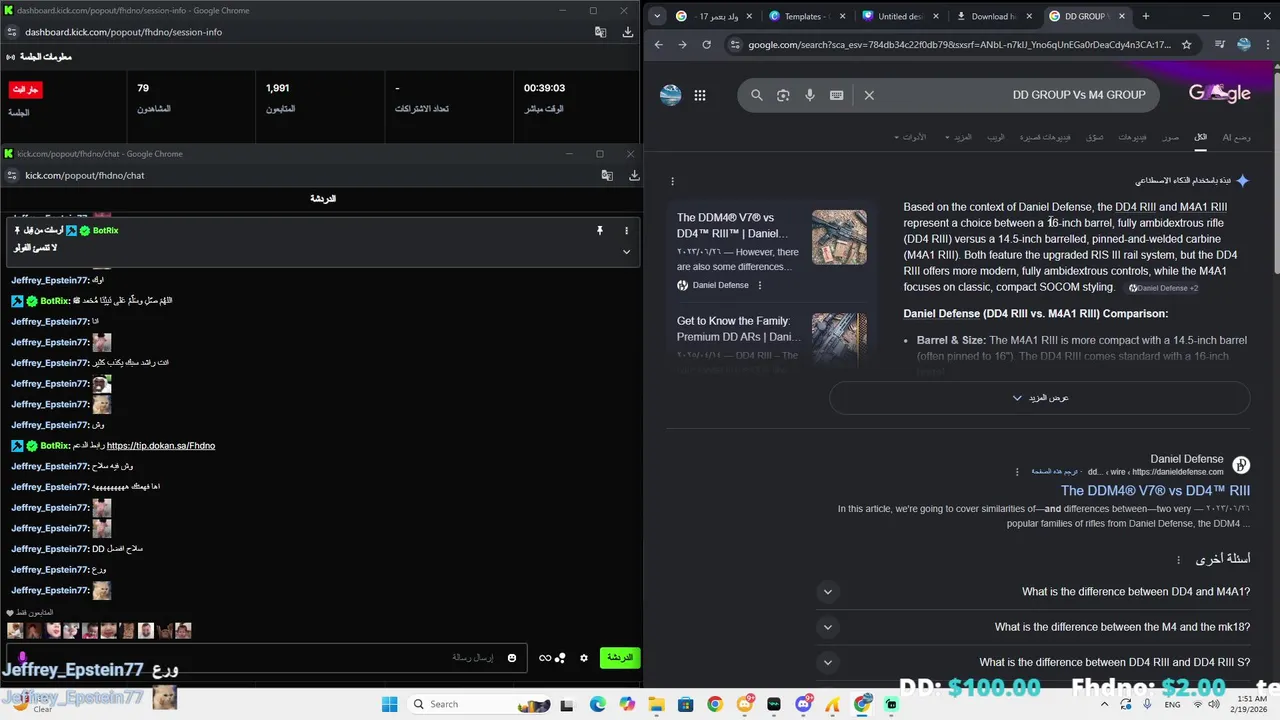Open the related questions section three-dot menu
The height and width of the screenshot is (720, 1280).
point(1179,560)
